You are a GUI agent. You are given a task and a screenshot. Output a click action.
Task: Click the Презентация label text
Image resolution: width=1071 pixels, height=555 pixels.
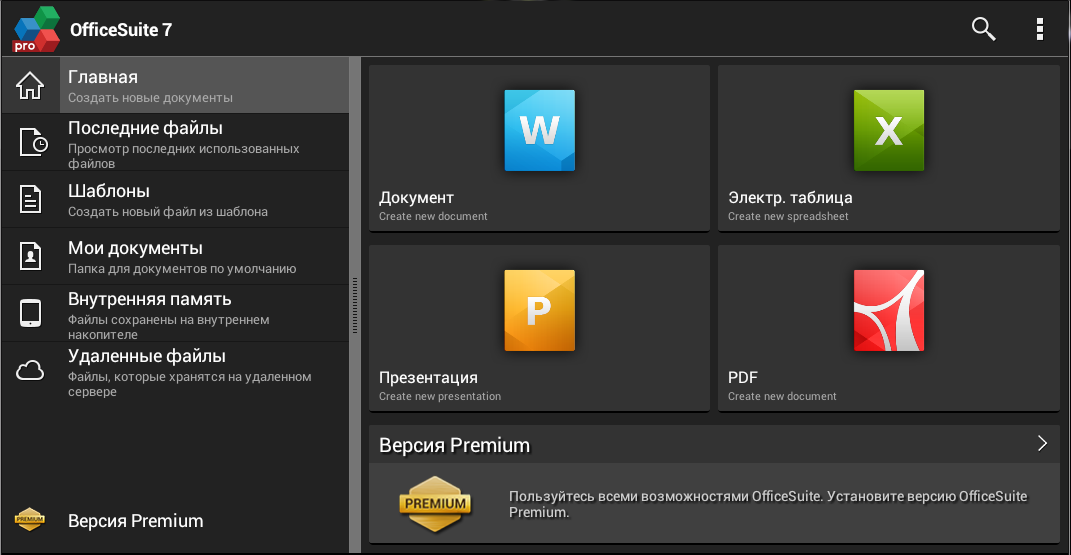[x=428, y=378]
